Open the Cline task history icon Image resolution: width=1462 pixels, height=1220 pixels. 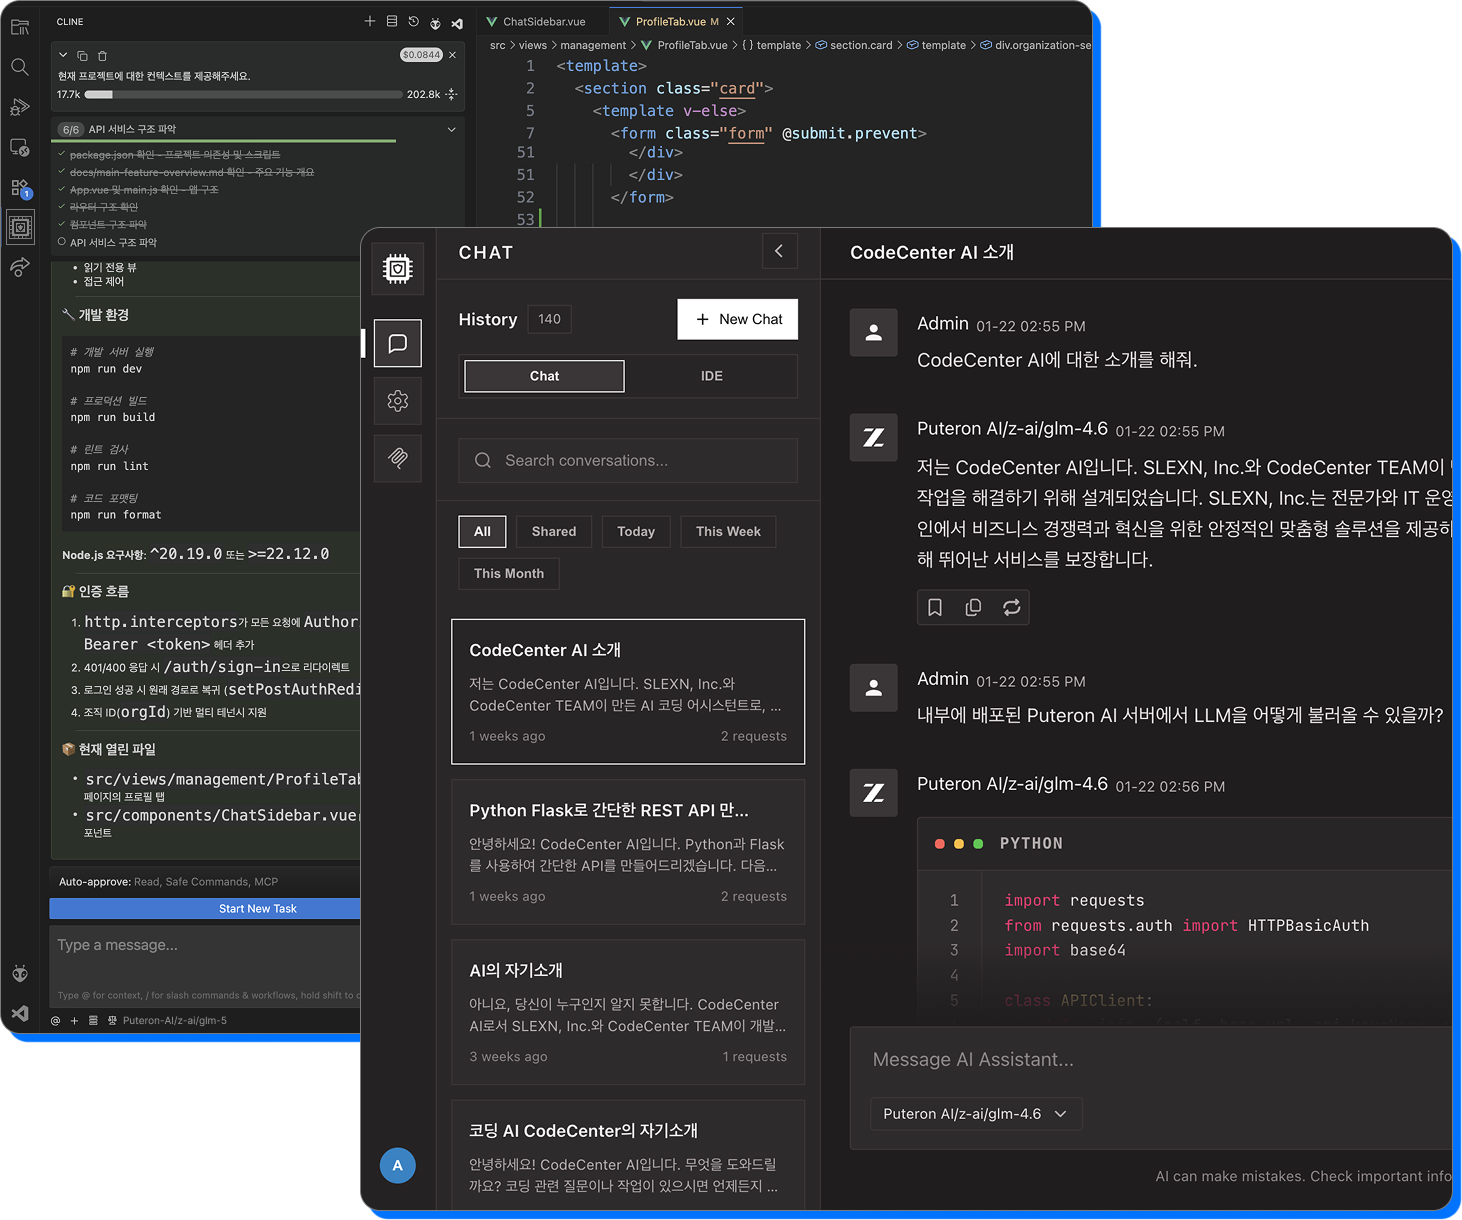413,21
